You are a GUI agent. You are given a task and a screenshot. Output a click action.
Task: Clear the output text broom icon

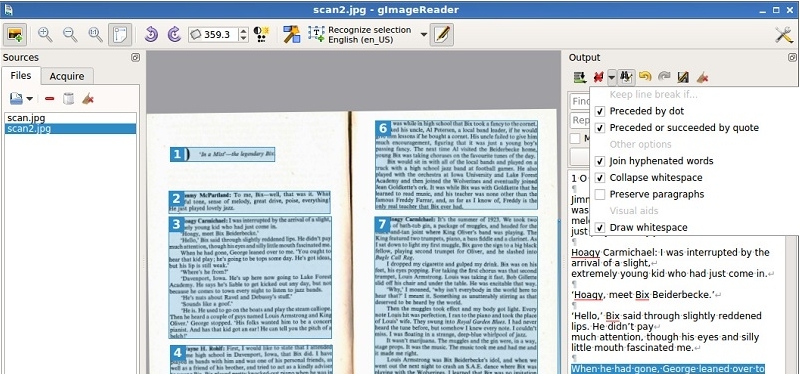tap(703, 77)
